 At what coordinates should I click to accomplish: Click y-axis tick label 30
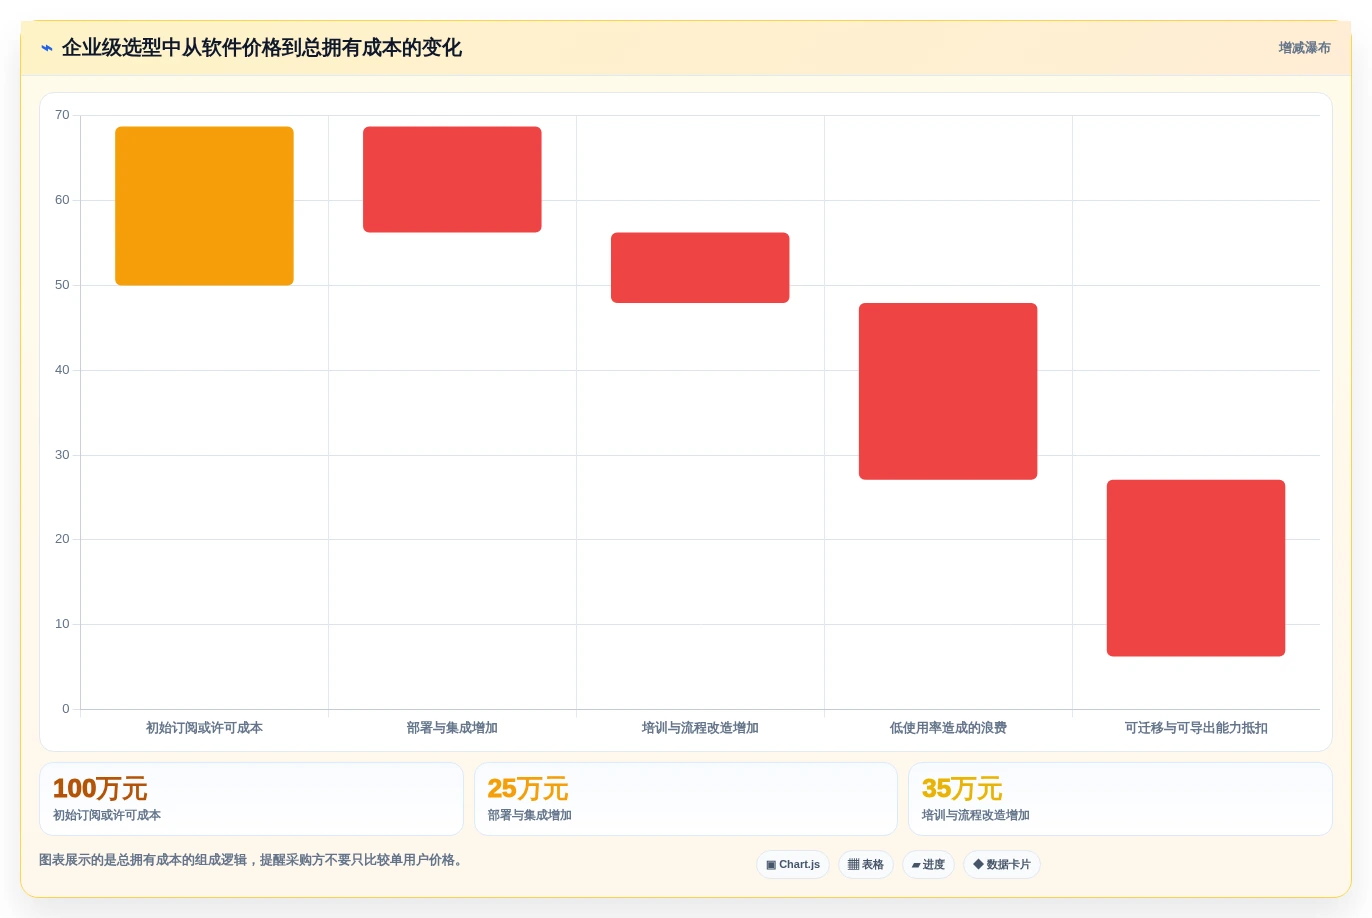(x=62, y=455)
